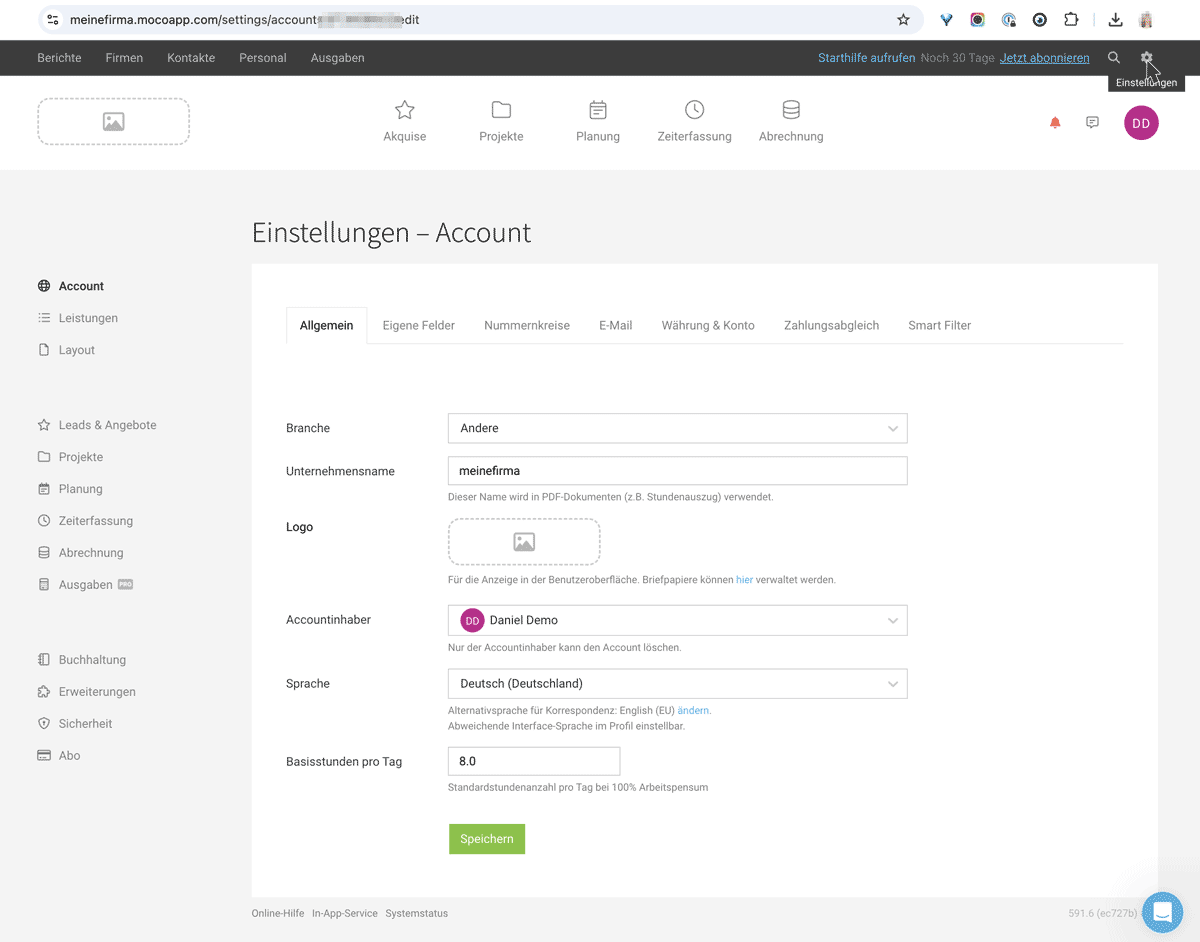Expand the Sprache dropdown
Viewport: 1200px width, 942px height.
click(677, 684)
